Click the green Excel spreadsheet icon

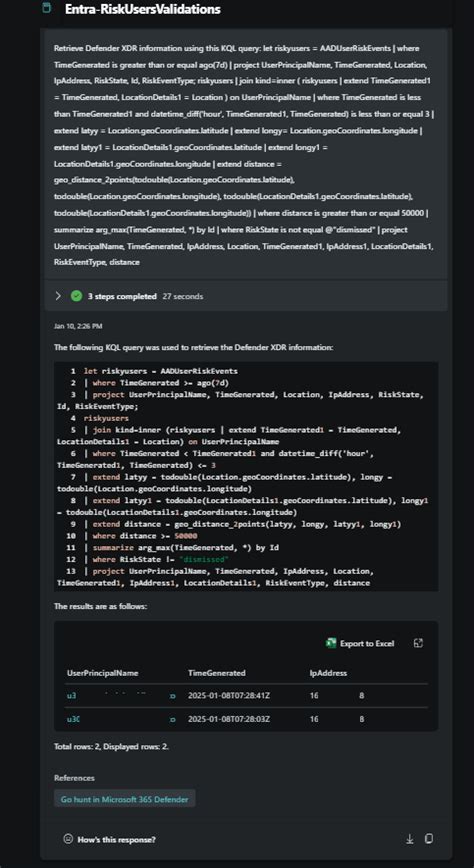[331, 643]
